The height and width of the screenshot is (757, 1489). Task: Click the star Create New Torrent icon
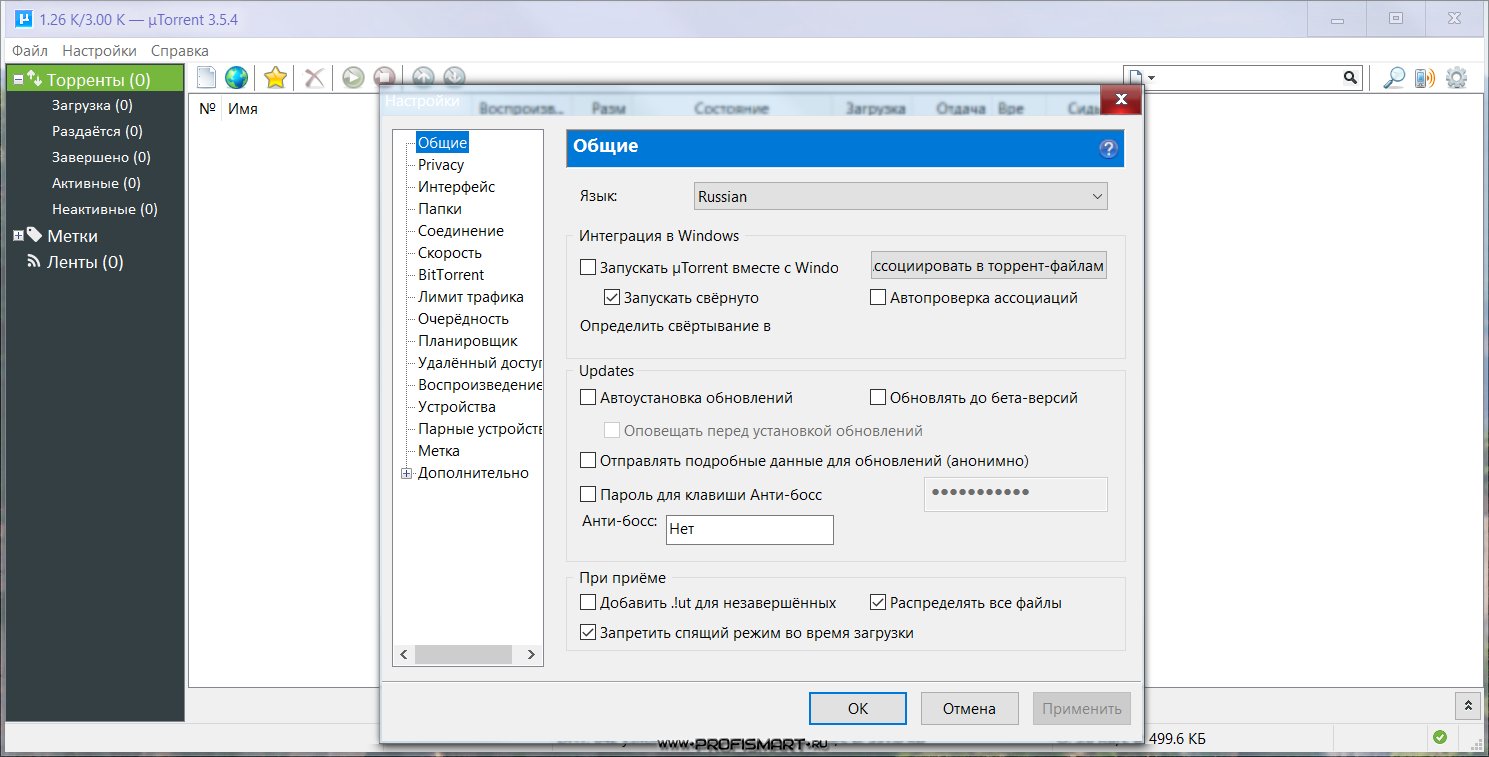point(275,77)
